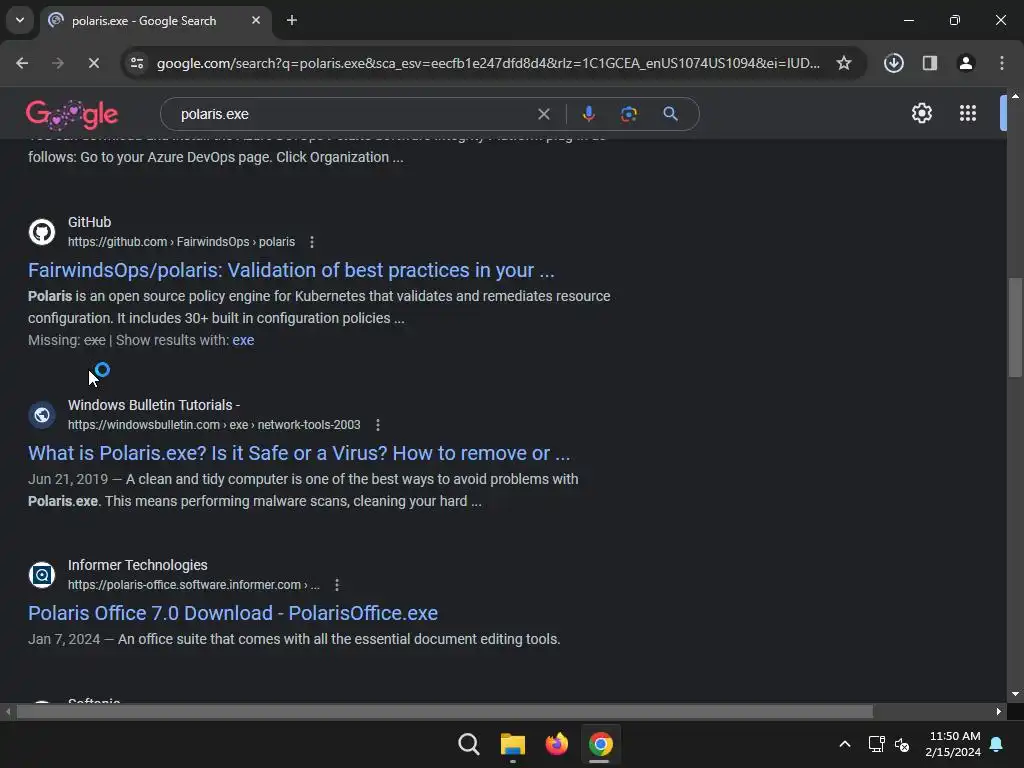
Task: Open the notifications bell icon
Action: [x=997, y=744]
